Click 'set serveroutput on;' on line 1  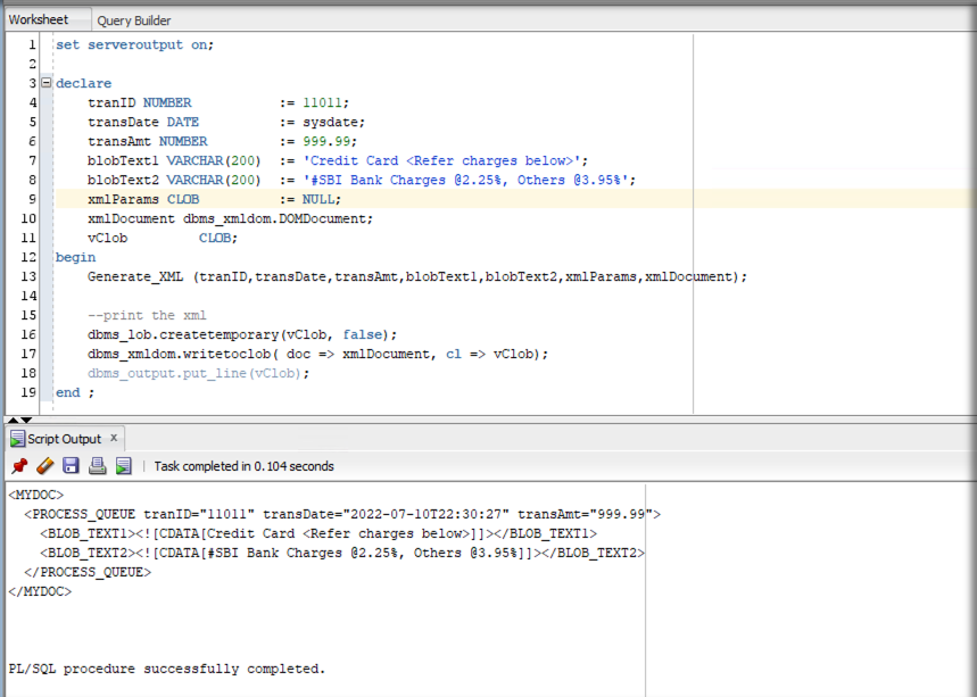[135, 45]
